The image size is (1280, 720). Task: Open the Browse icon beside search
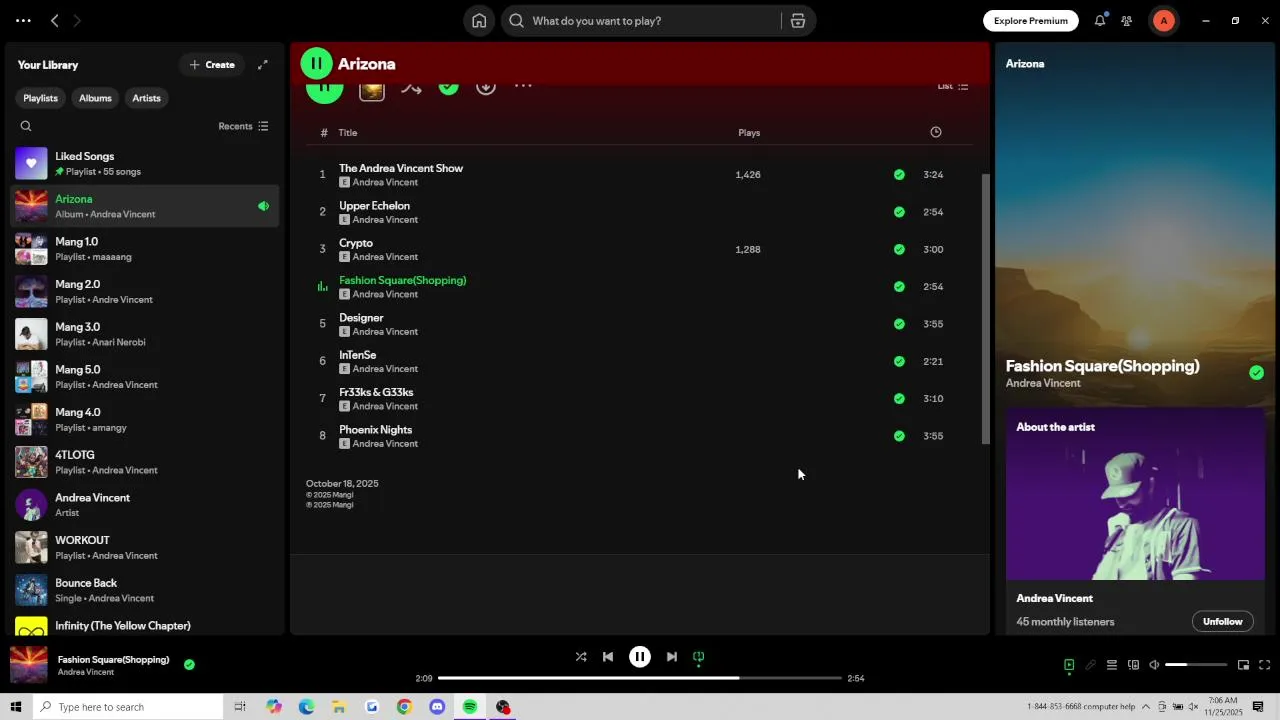[x=798, y=21]
